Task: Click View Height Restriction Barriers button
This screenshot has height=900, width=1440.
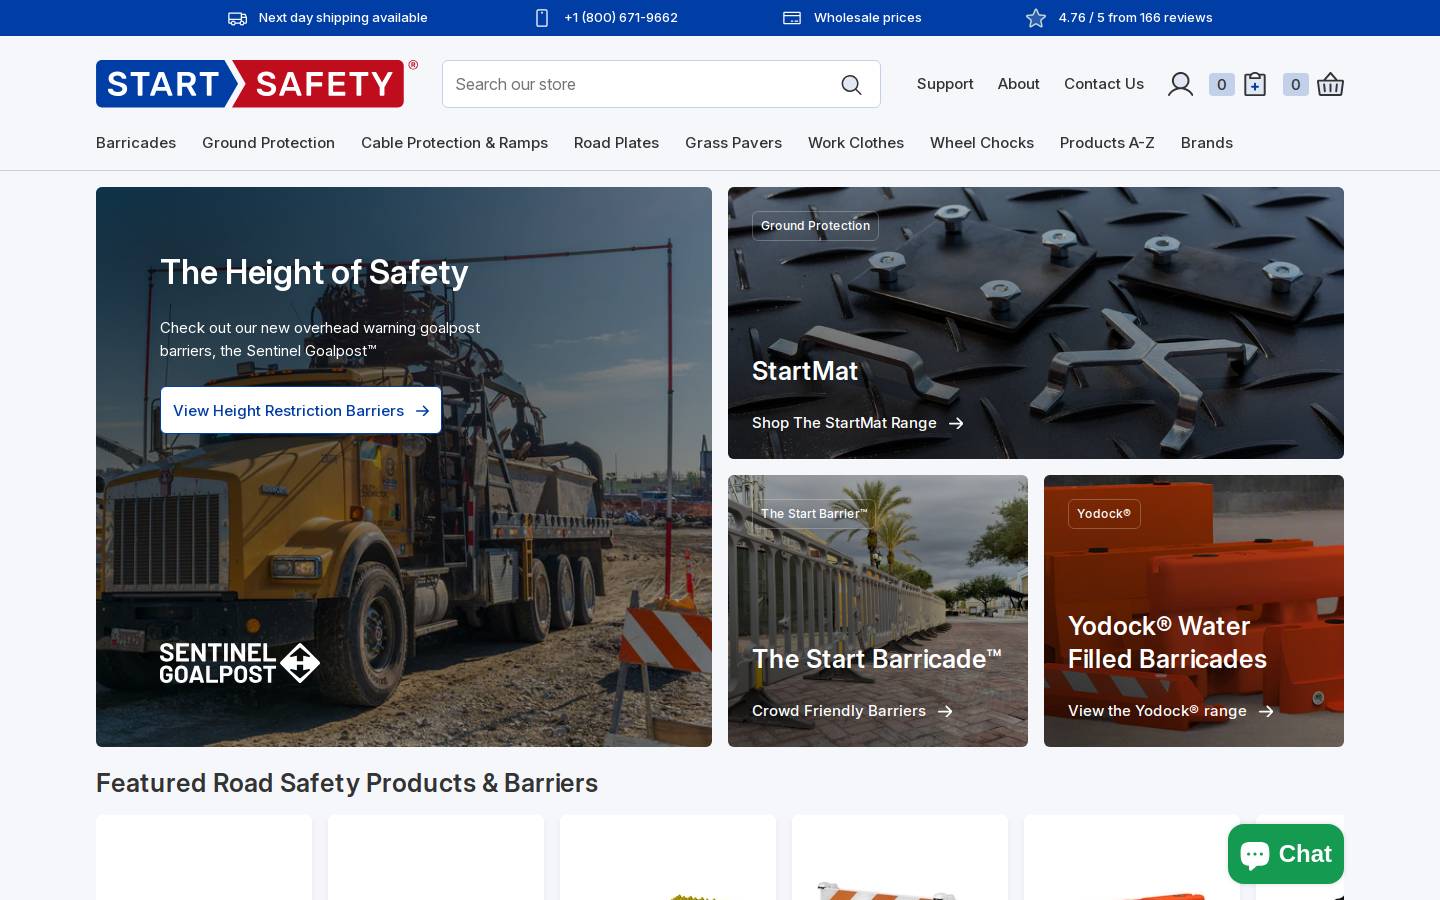Action: click(x=301, y=410)
